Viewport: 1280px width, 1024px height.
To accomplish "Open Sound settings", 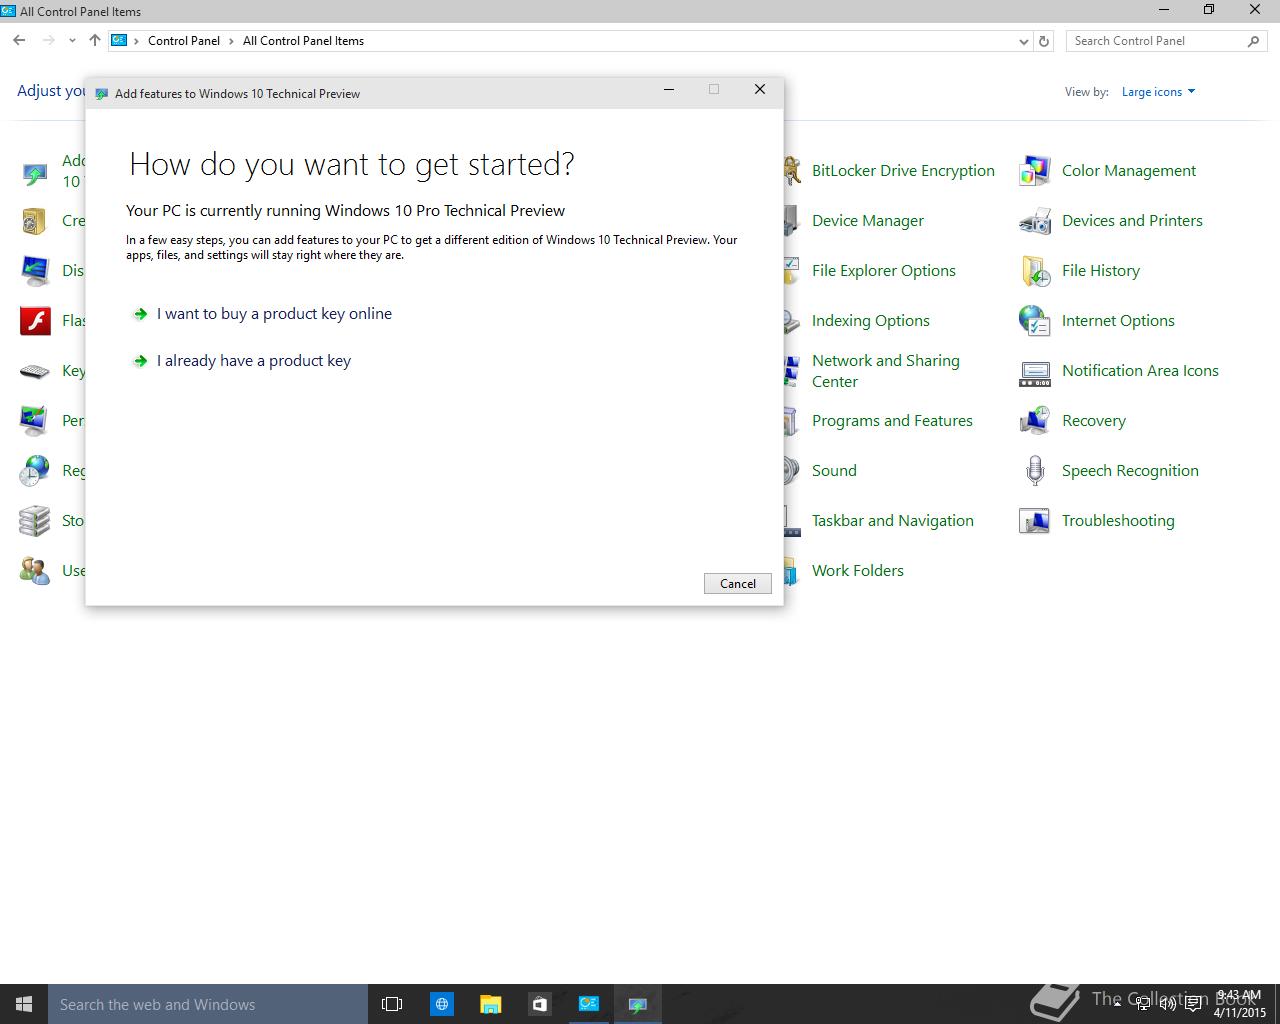I will [x=834, y=471].
